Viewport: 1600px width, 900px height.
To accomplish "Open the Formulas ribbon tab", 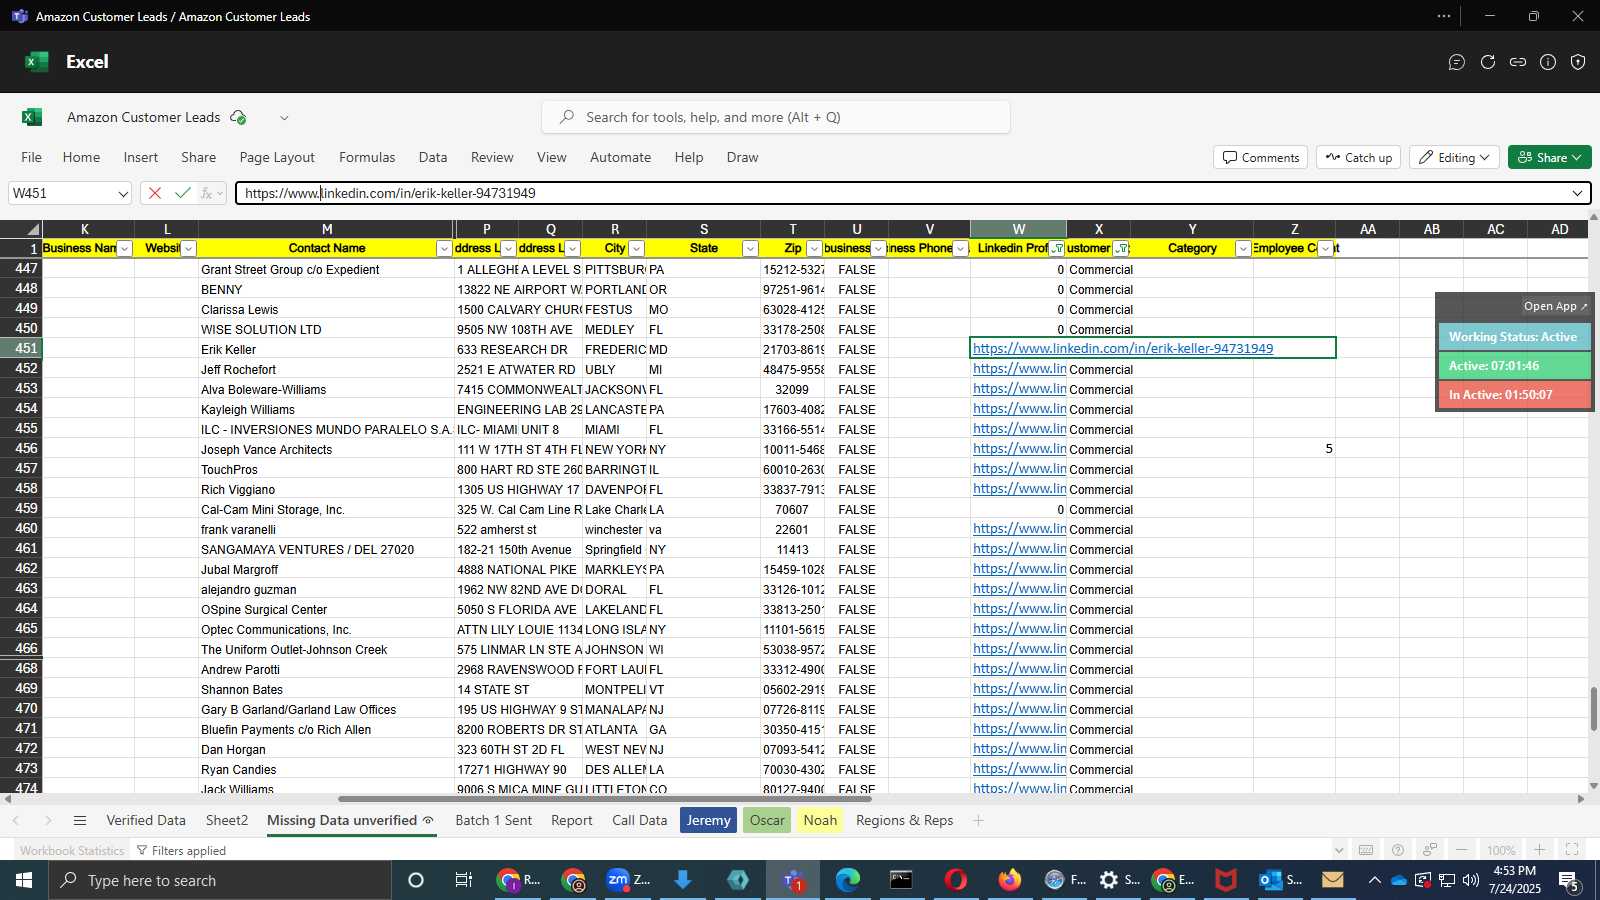I will pyautogui.click(x=367, y=157).
